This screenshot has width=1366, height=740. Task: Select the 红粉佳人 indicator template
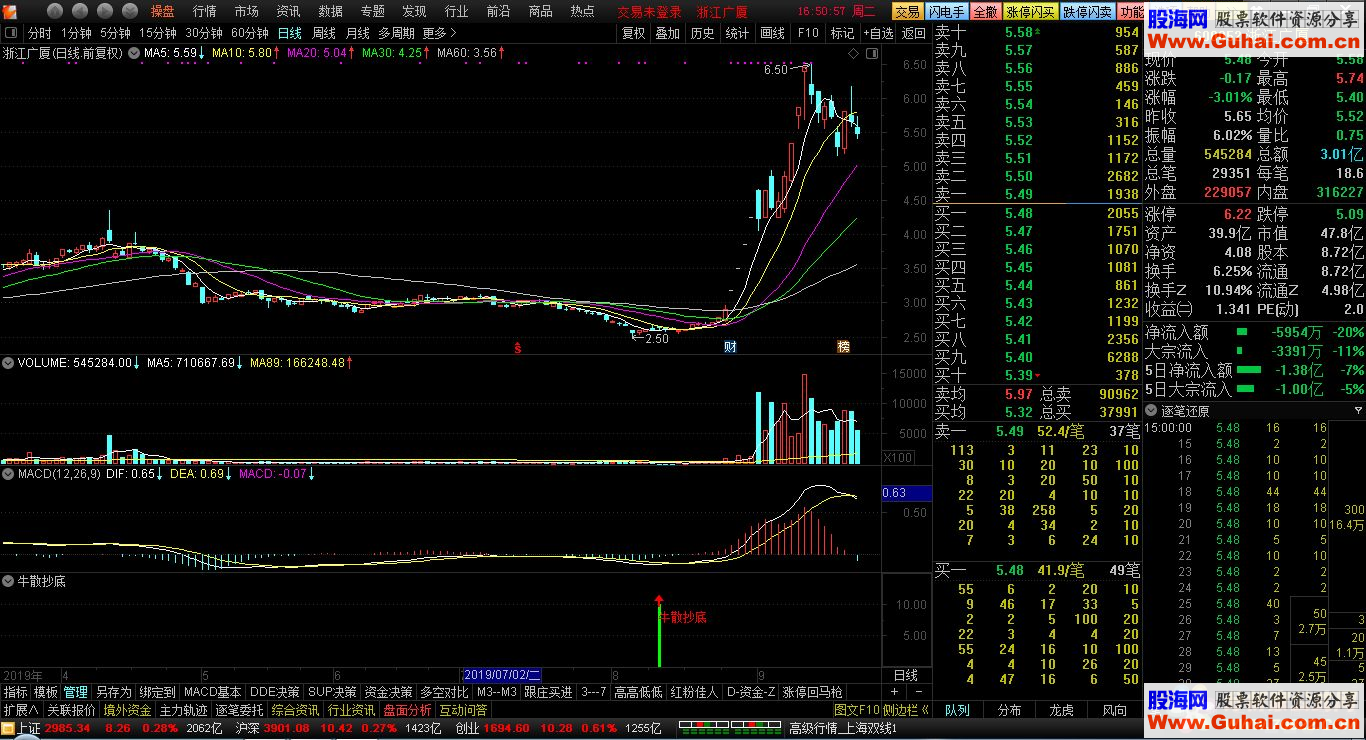(694, 692)
